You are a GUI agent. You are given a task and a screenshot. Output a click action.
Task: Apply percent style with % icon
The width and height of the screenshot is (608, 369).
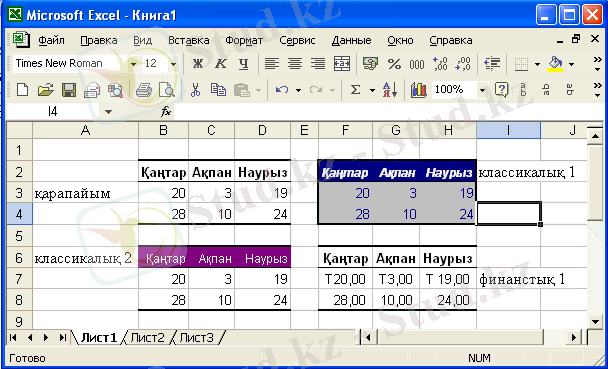point(394,64)
